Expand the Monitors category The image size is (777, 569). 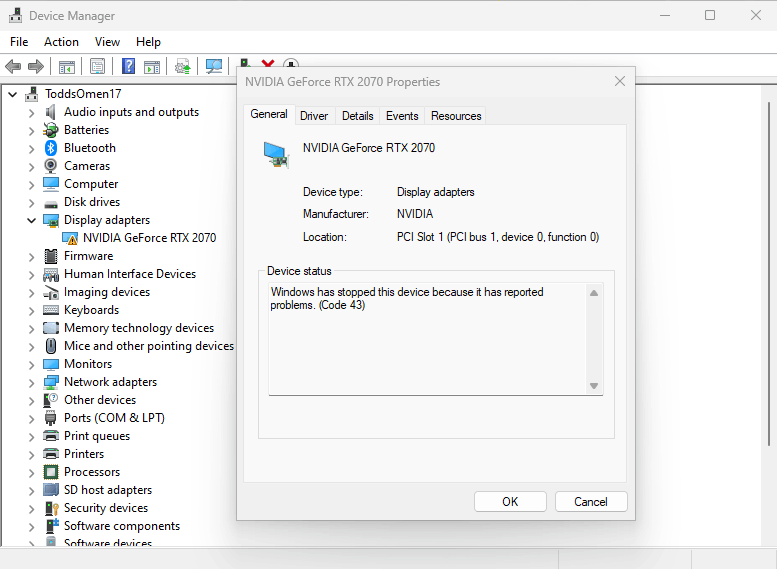pos(31,364)
